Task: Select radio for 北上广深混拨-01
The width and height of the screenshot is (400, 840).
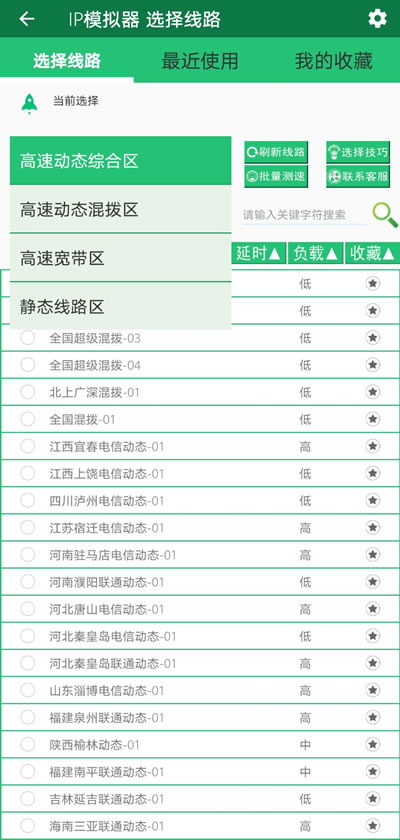Action: point(27,392)
